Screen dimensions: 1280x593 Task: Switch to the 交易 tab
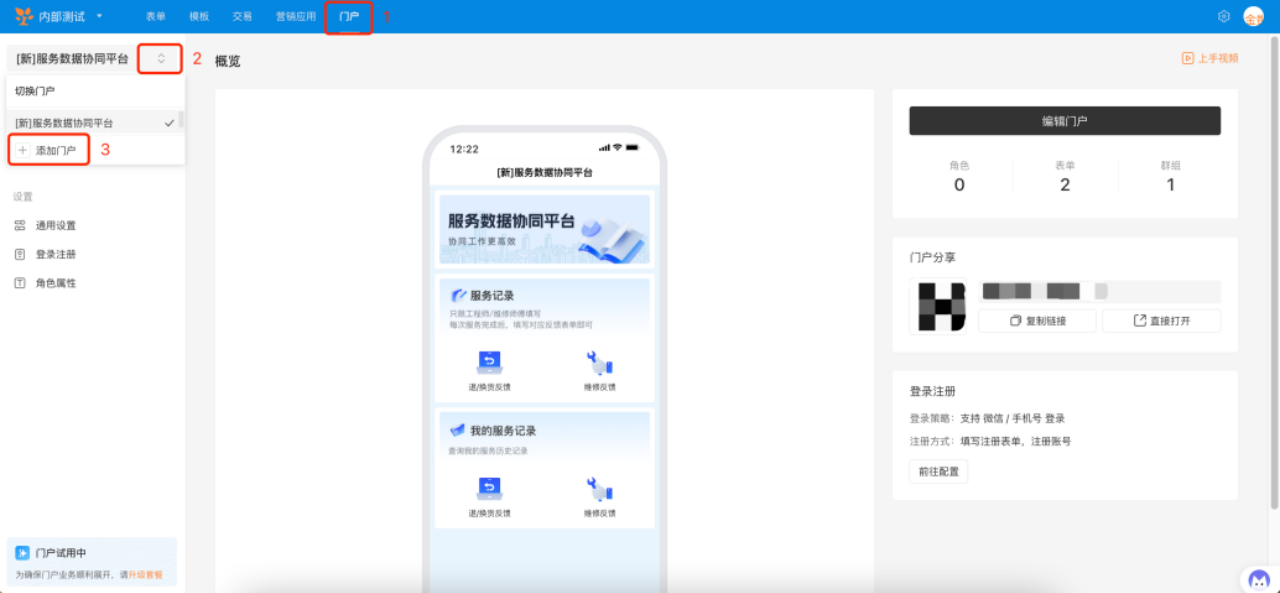pos(242,17)
